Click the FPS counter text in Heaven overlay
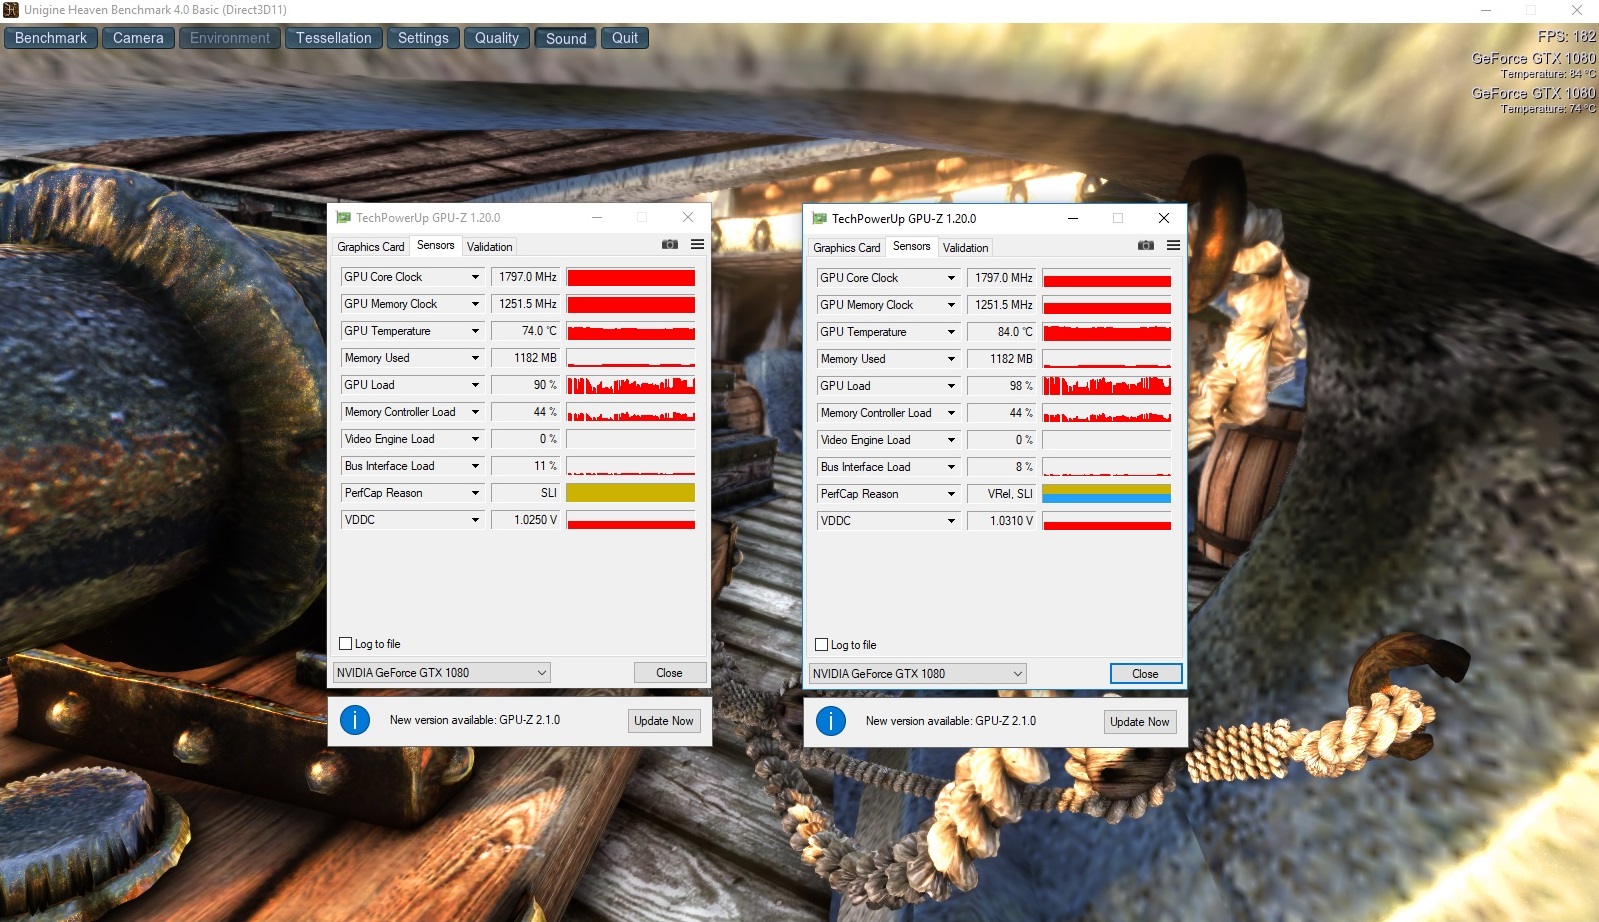The width and height of the screenshot is (1599, 922). pyautogui.click(x=1567, y=36)
